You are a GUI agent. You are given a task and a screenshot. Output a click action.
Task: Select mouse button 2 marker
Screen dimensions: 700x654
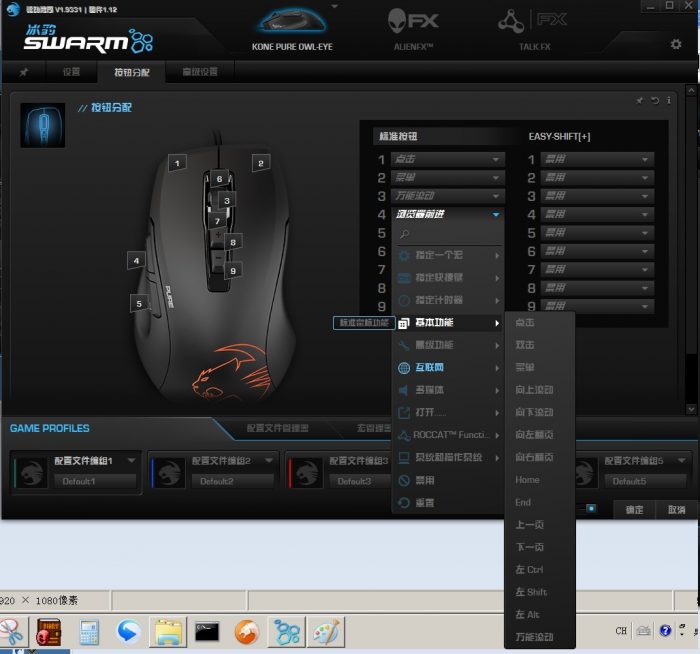tap(261, 163)
